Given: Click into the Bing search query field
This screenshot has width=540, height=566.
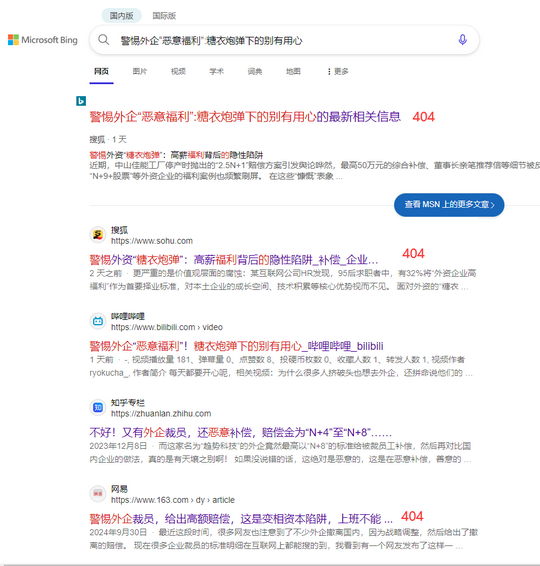Looking at the screenshot, I should 283,40.
